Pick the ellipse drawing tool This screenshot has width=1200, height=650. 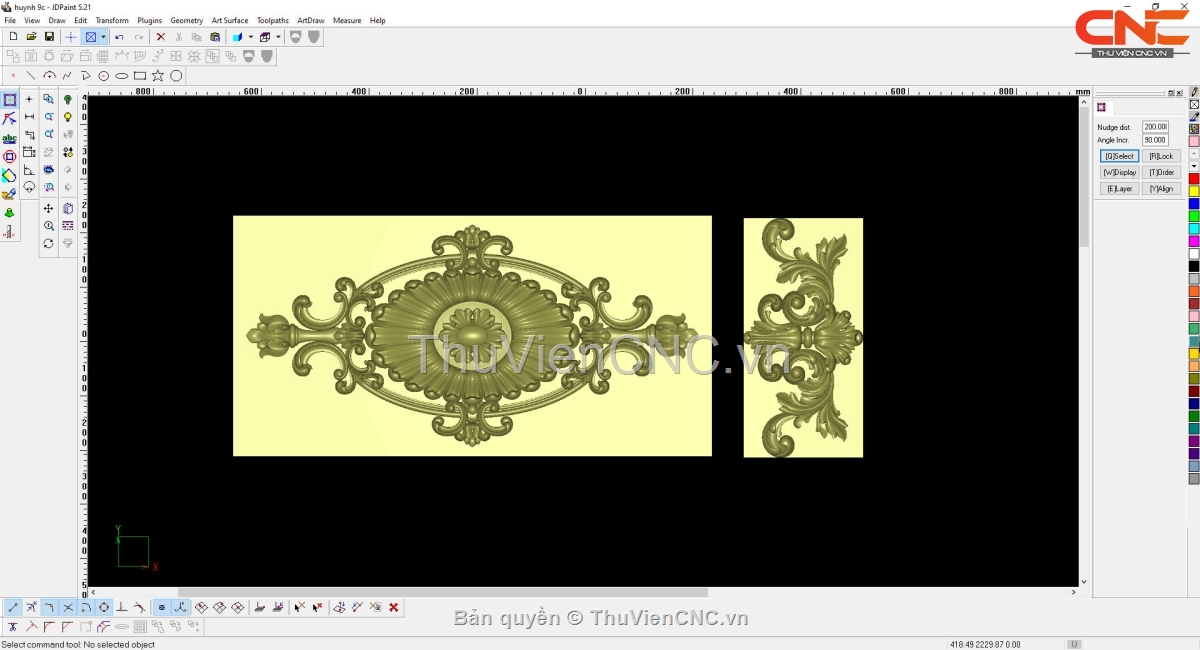pyautogui.click(x=122, y=76)
